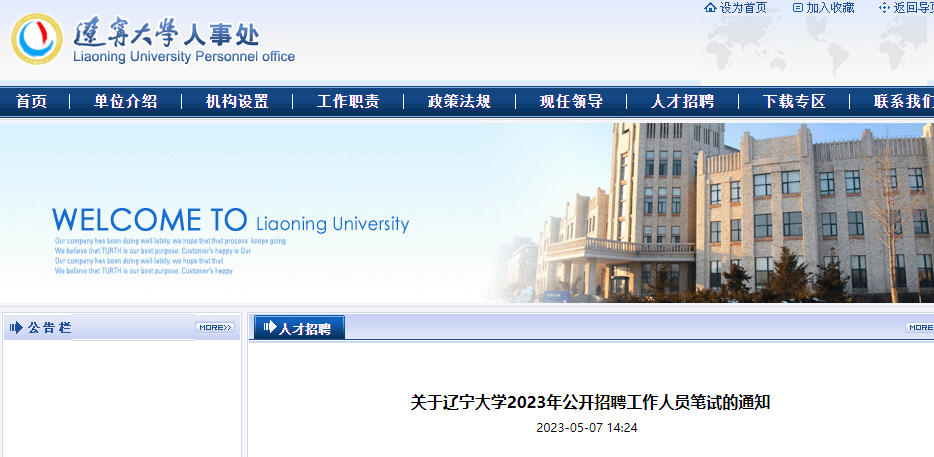Screen dimensions: 934x457
Task: Click the cross-arrows icon beside 返回导页
Action: click(885, 8)
